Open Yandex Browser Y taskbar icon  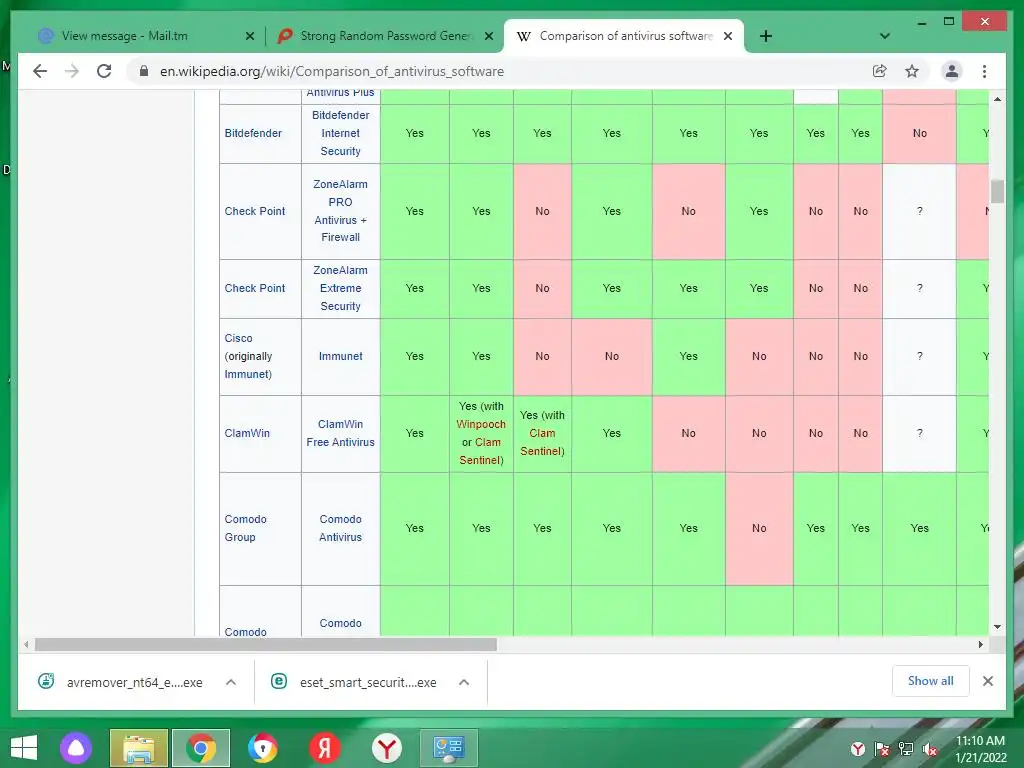(x=387, y=748)
